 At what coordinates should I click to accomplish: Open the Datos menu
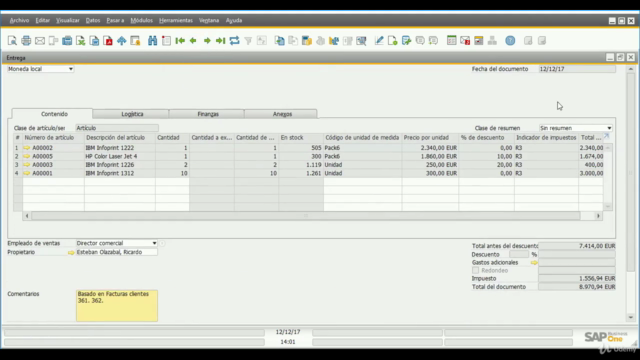93,20
